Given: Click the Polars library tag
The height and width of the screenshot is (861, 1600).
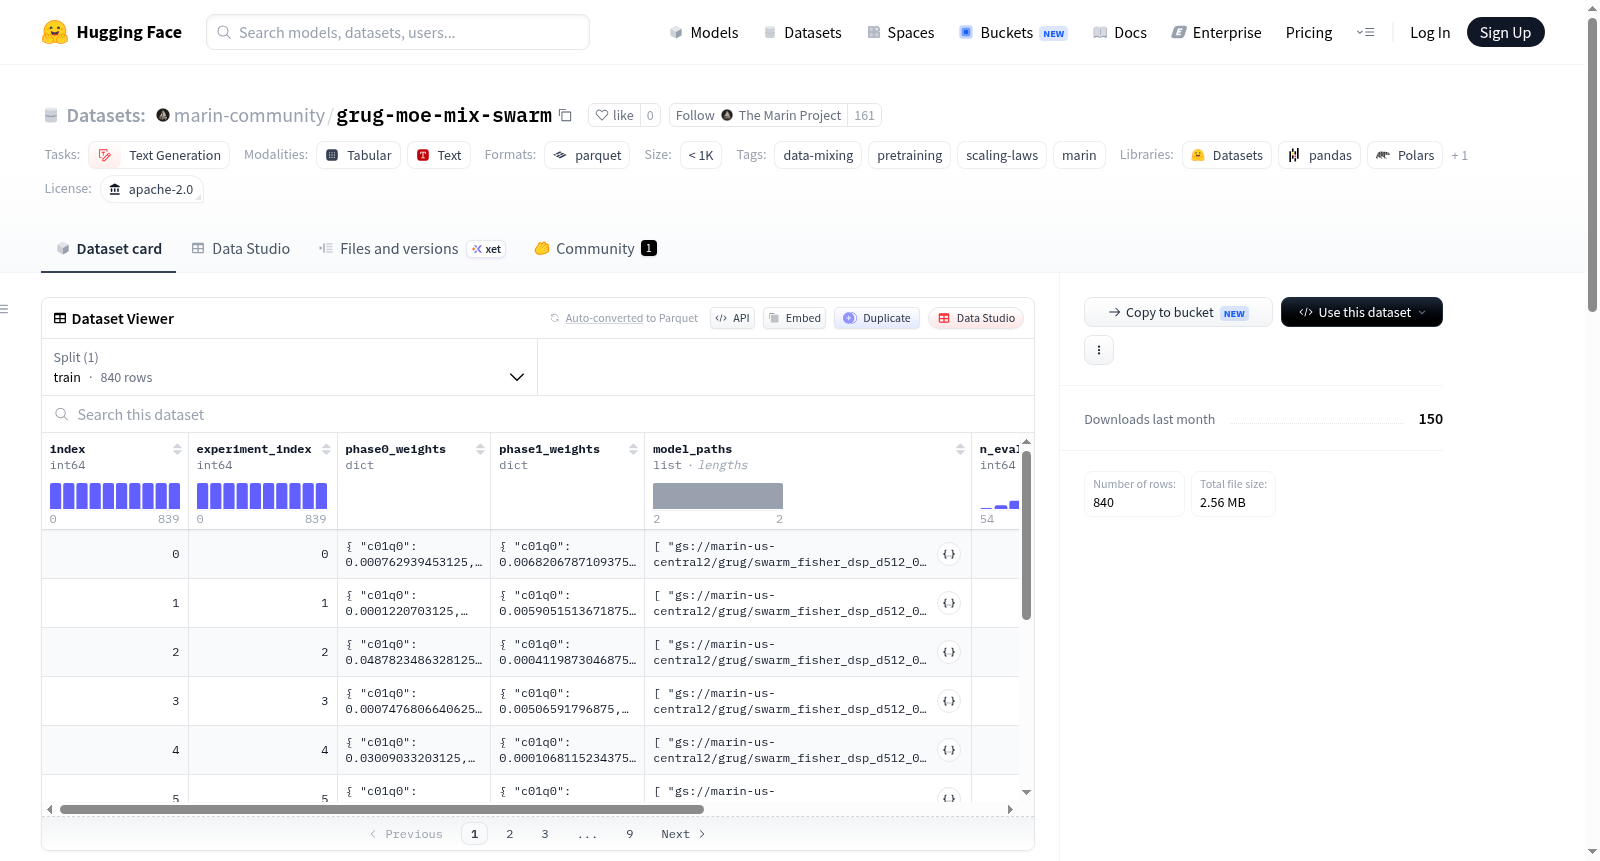Looking at the screenshot, I should tap(1405, 155).
